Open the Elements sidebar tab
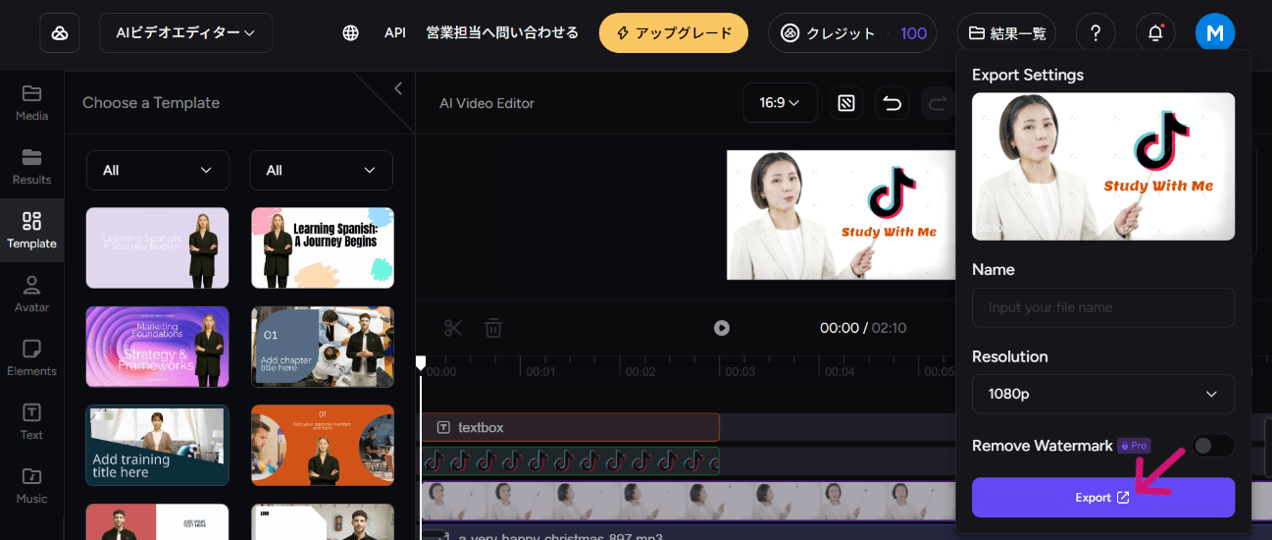Image resolution: width=1272 pixels, height=540 pixels. pyautogui.click(x=32, y=358)
